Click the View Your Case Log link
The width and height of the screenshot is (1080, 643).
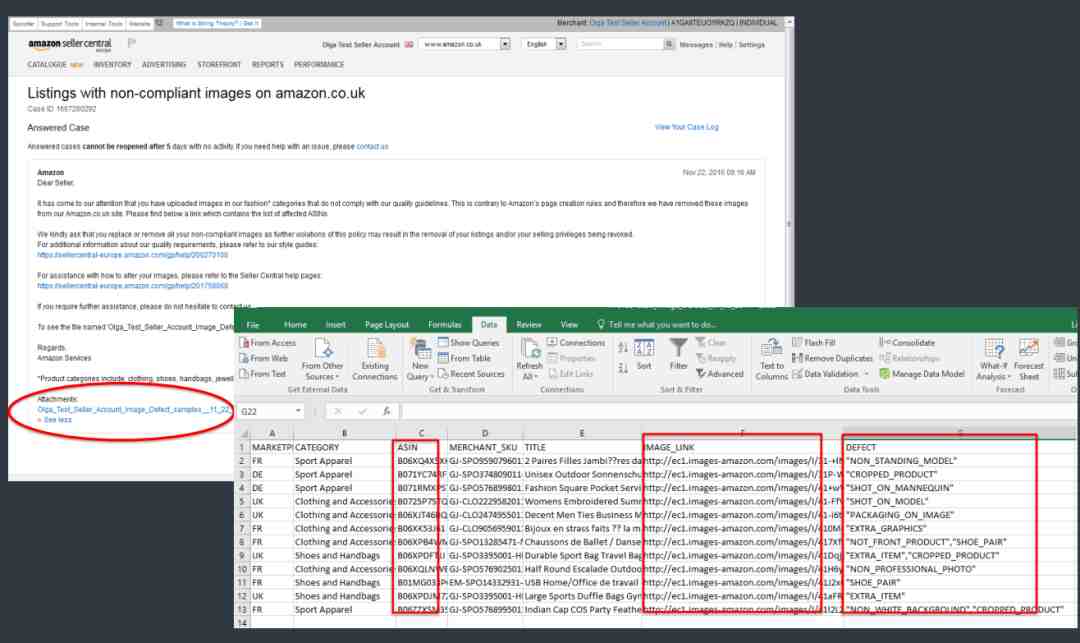click(686, 127)
